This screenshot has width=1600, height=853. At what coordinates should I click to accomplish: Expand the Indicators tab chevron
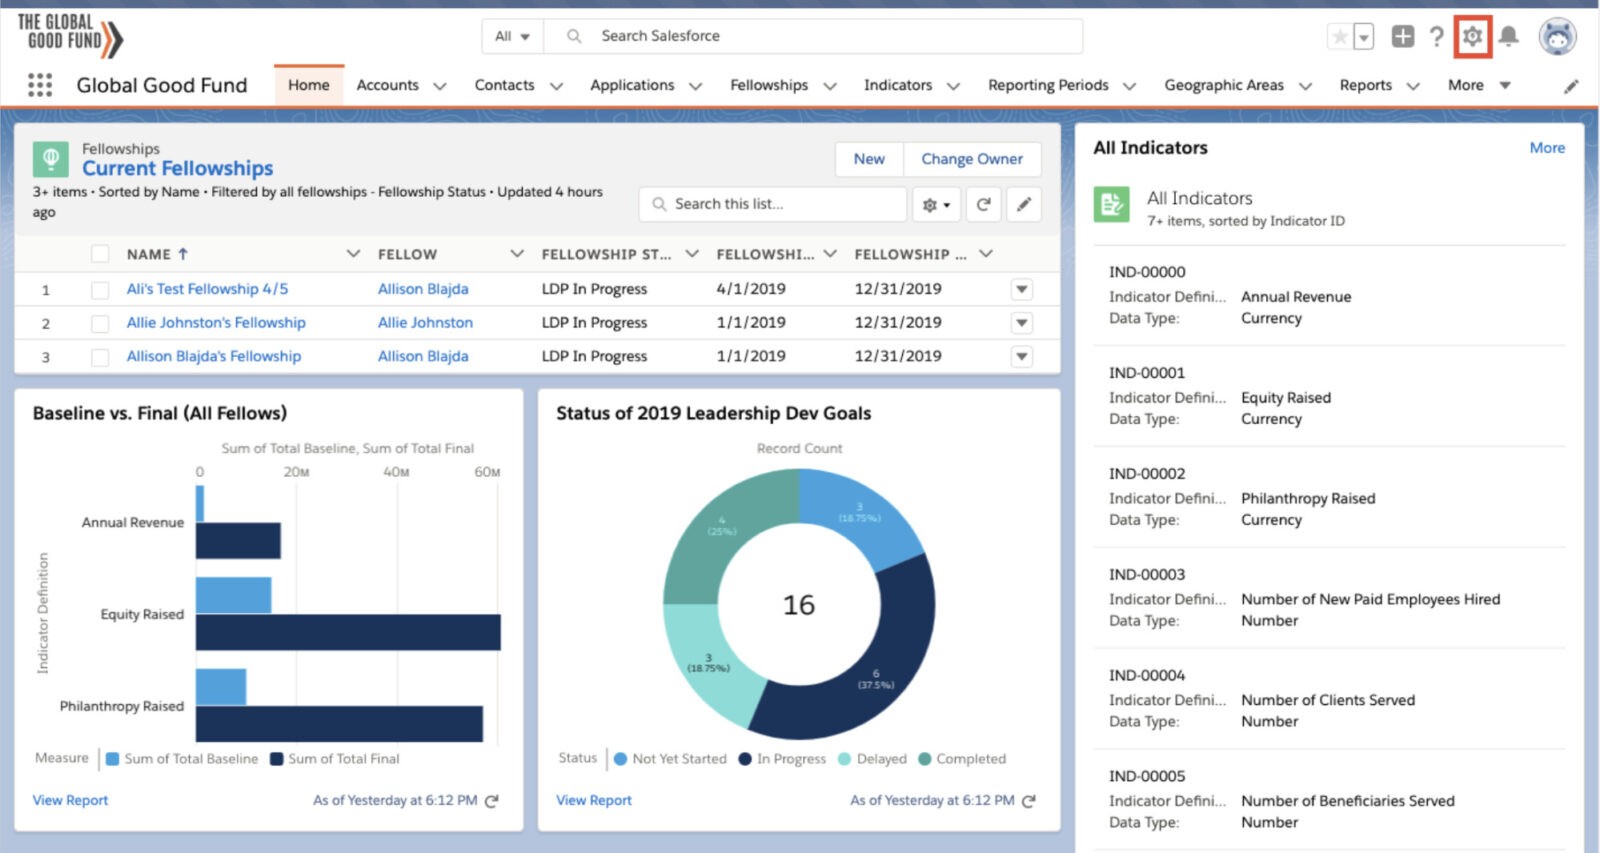[x=953, y=86]
